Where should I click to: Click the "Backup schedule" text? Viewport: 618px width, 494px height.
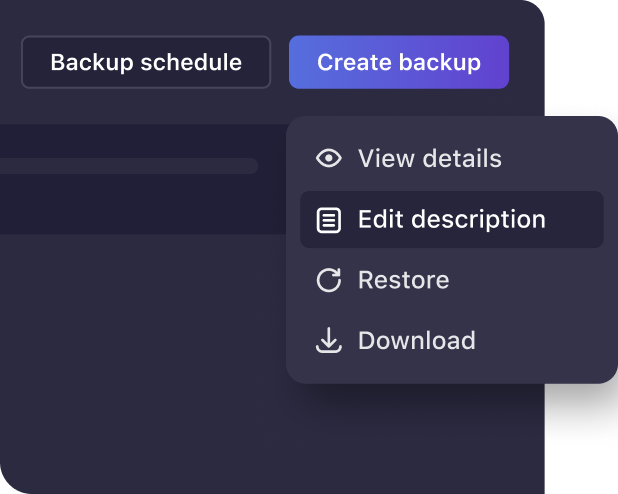click(146, 62)
